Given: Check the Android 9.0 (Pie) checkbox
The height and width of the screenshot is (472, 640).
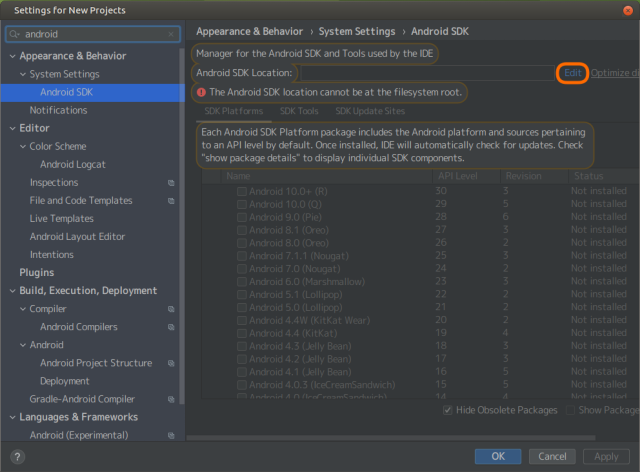Looking at the screenshot, I should (241, 217).
